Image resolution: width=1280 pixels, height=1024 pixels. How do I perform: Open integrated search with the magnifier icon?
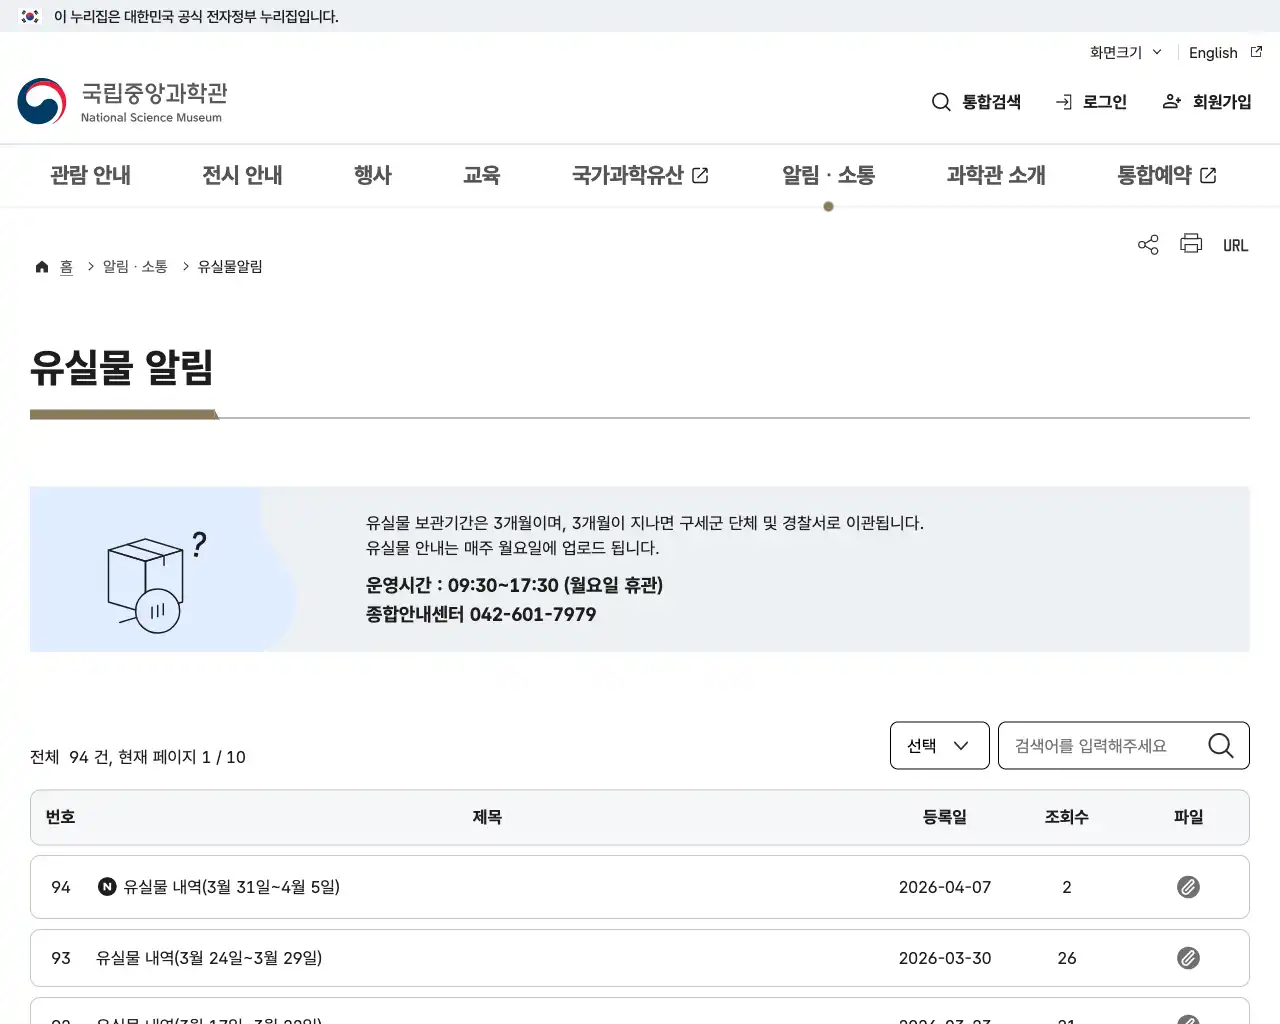(x=940, y=101)
